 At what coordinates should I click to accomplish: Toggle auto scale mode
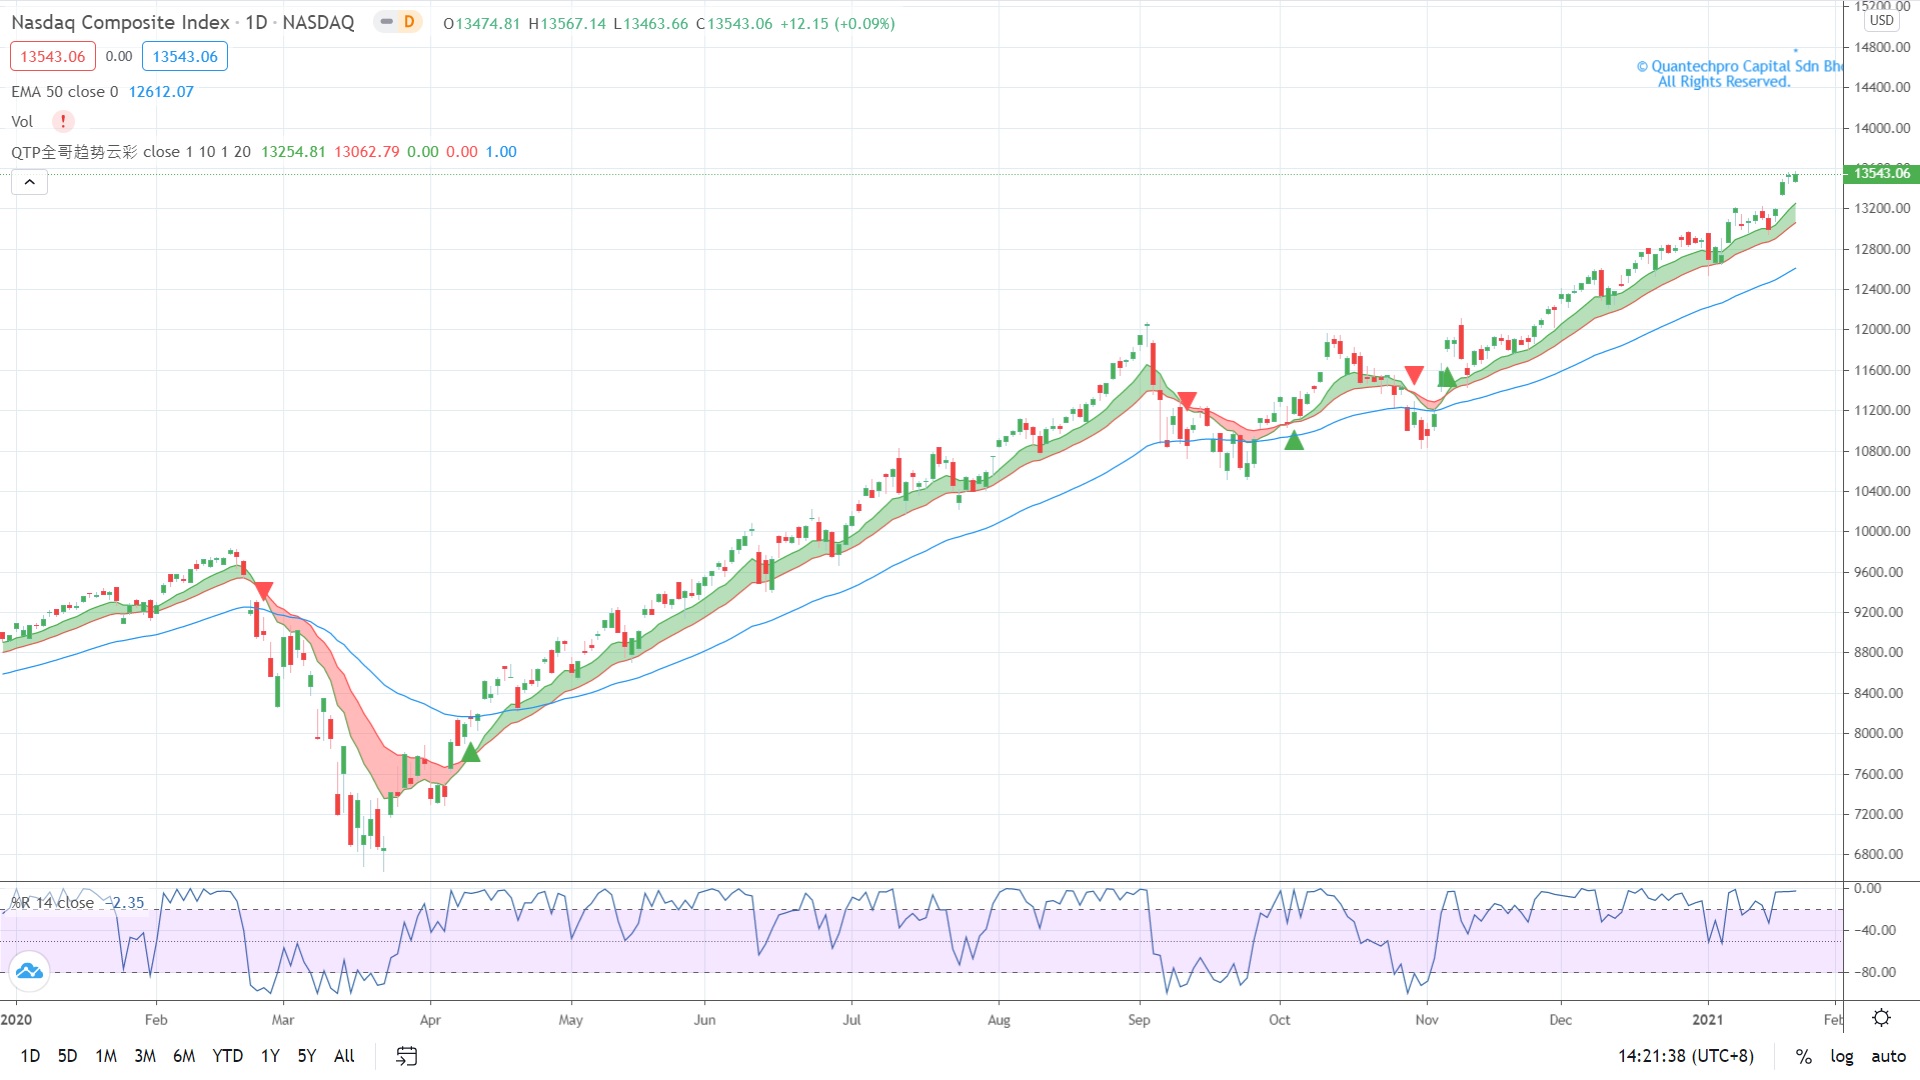click(x=1888, y=1056)
